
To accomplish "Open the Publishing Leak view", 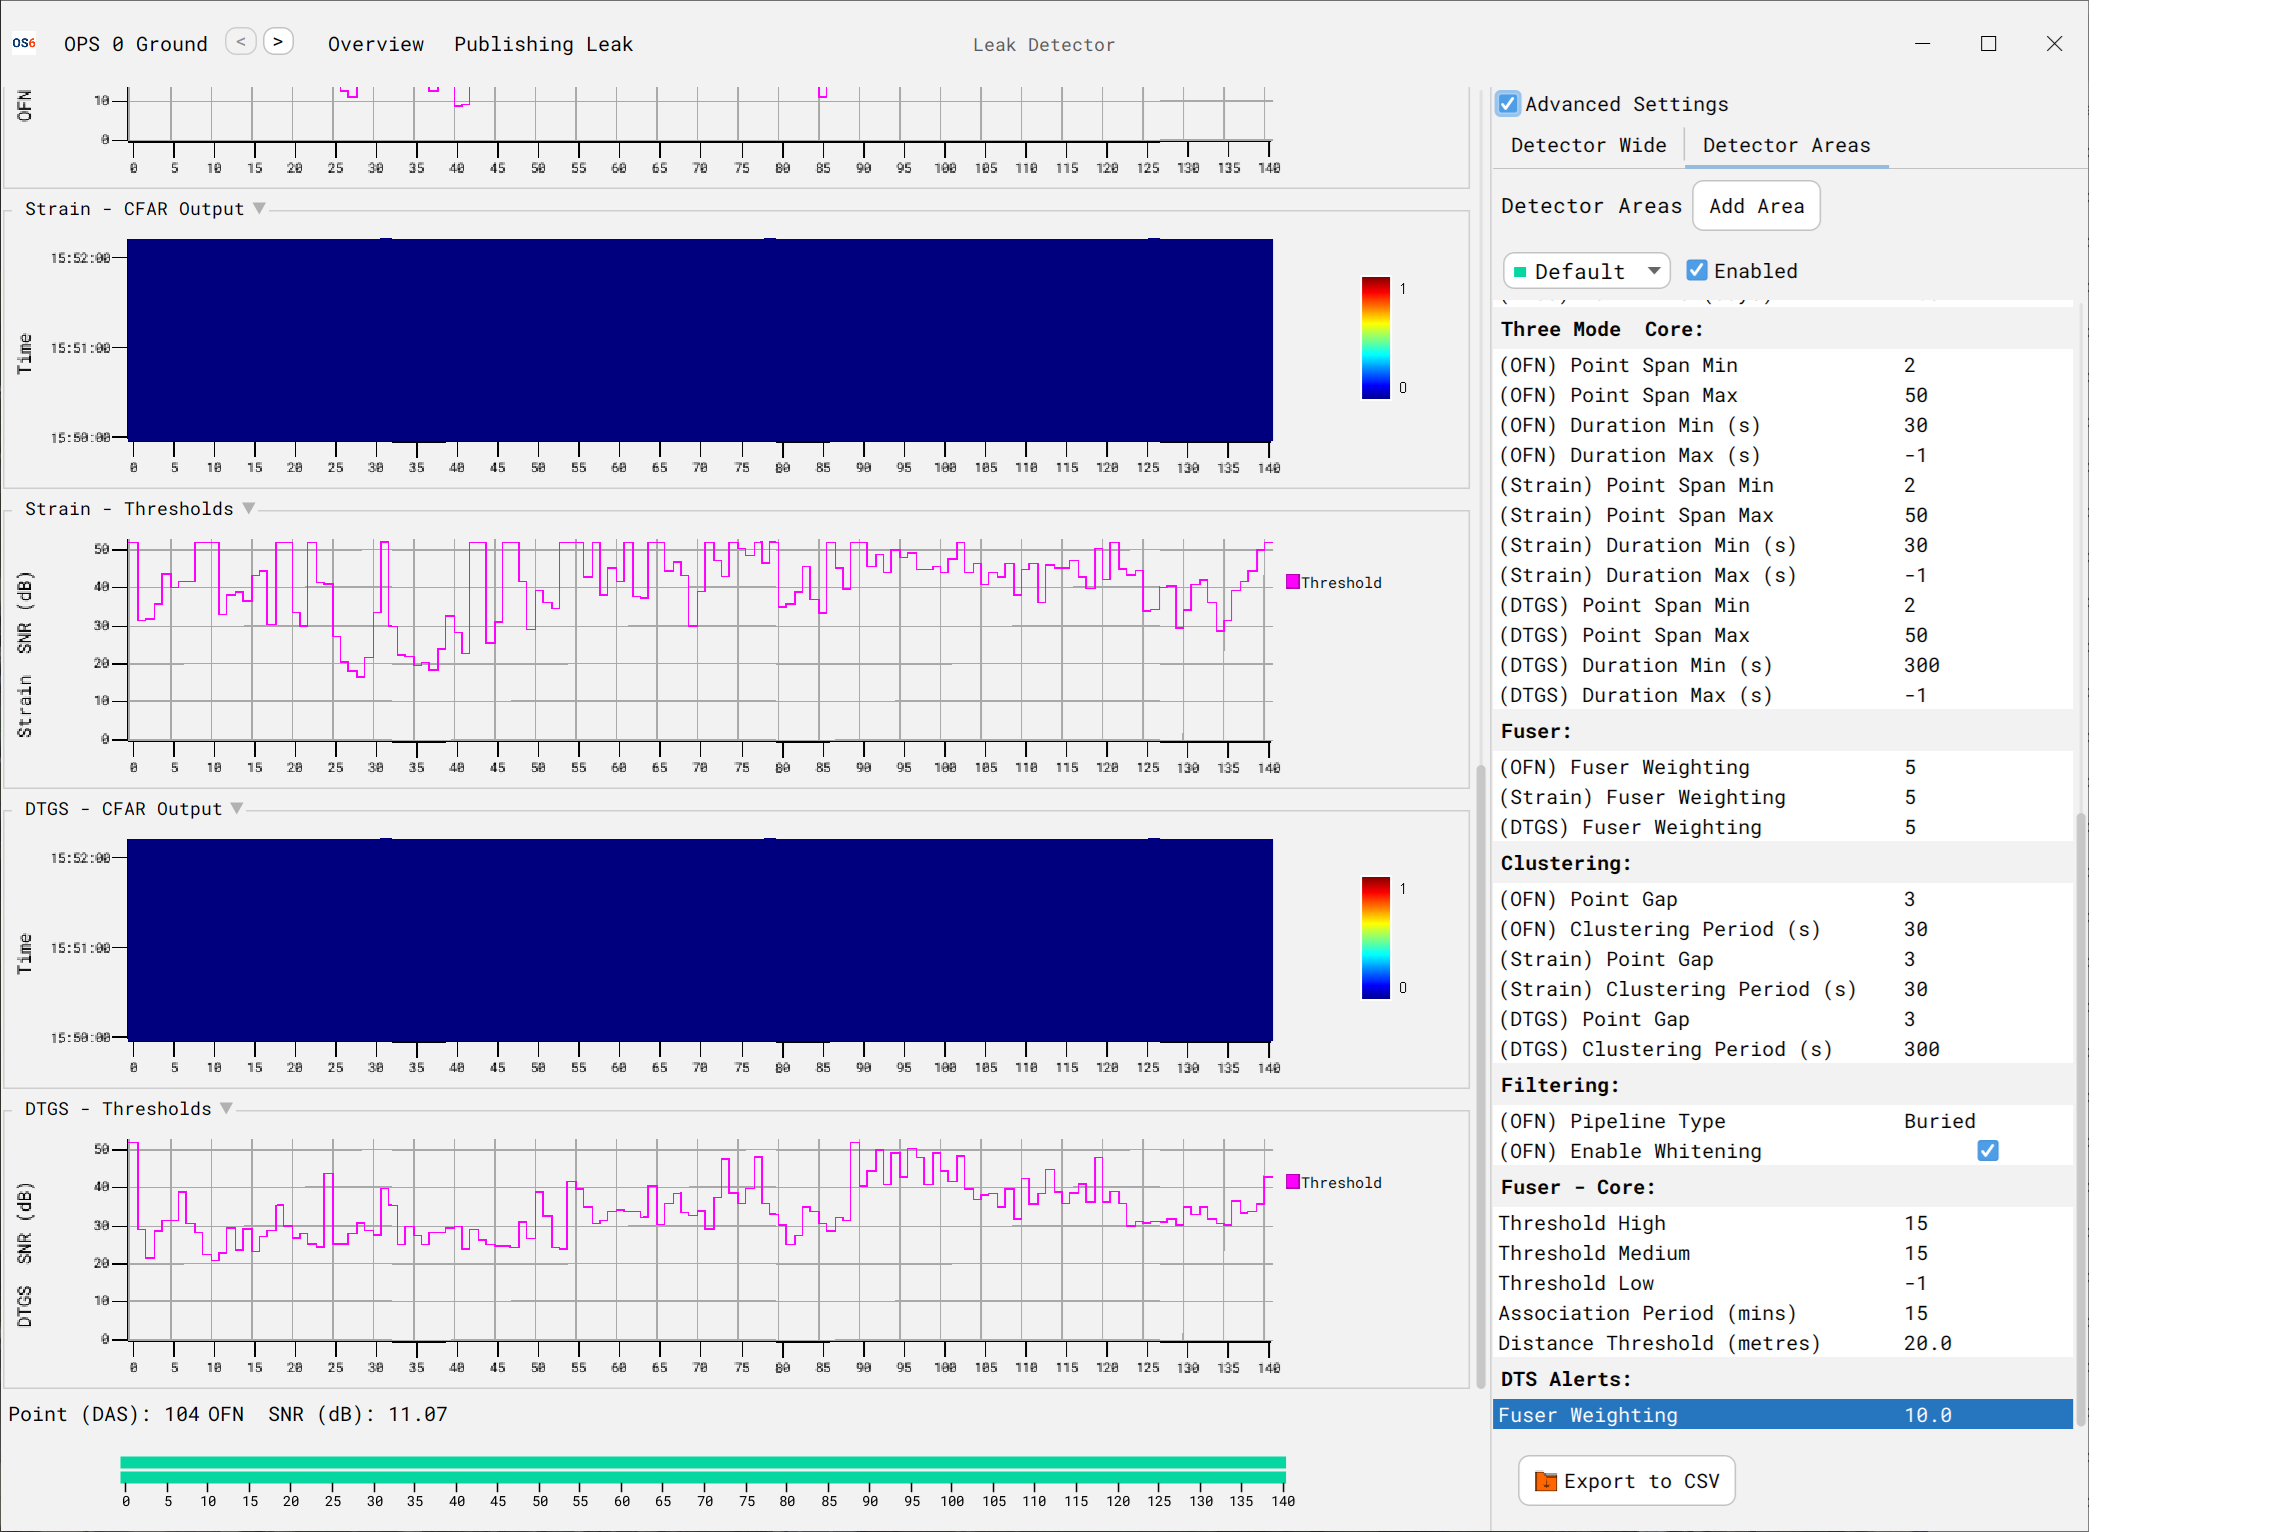I will point(543,44).
